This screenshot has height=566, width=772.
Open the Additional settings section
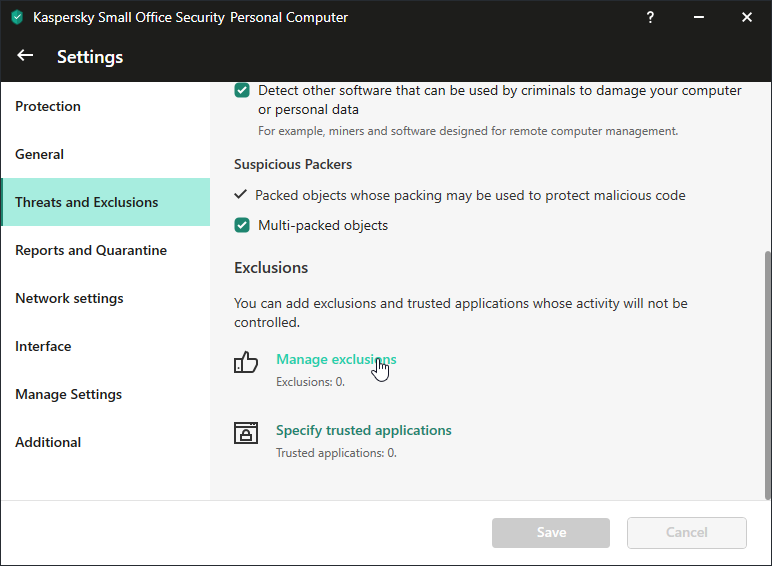coord(105,442)
